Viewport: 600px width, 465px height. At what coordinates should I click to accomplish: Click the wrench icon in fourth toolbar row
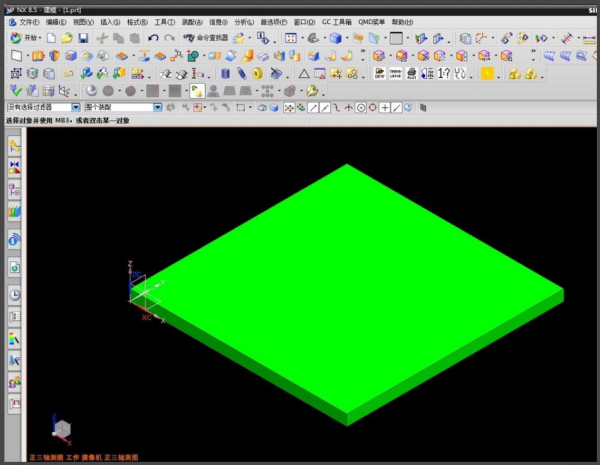[x=312, y=91]
